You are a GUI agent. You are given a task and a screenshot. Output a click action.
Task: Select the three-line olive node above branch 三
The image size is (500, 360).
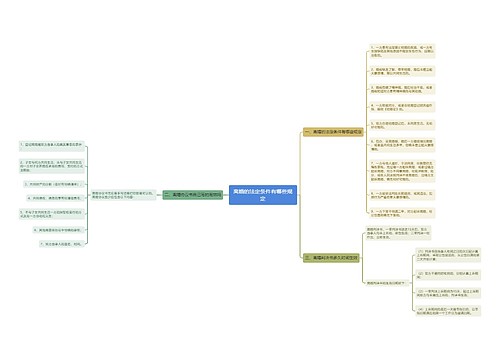[398, 233]
